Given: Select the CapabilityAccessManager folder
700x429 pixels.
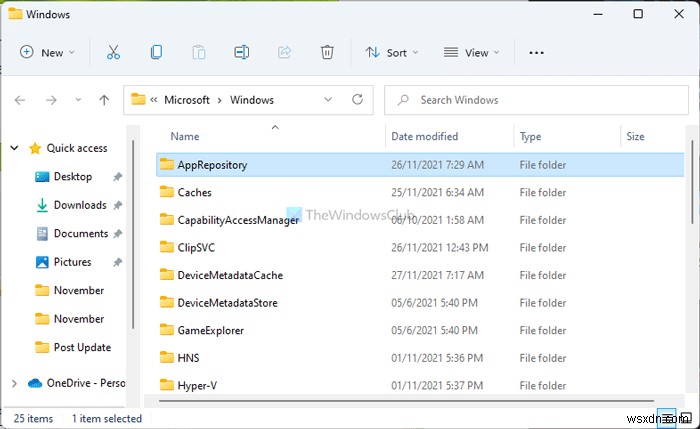Looking at the screenshot, I should click(x=238, y=220).
